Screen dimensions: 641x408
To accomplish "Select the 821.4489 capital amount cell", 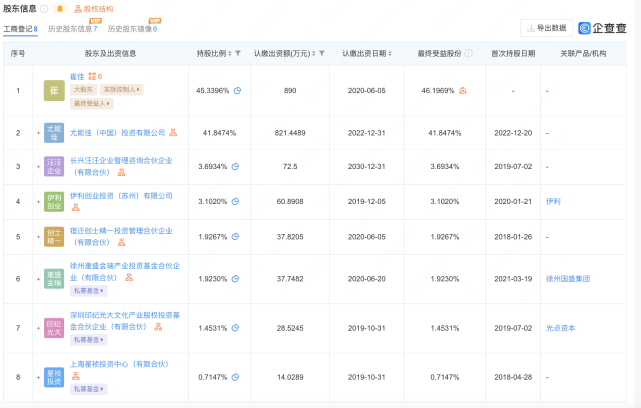I will pos(290,133).
